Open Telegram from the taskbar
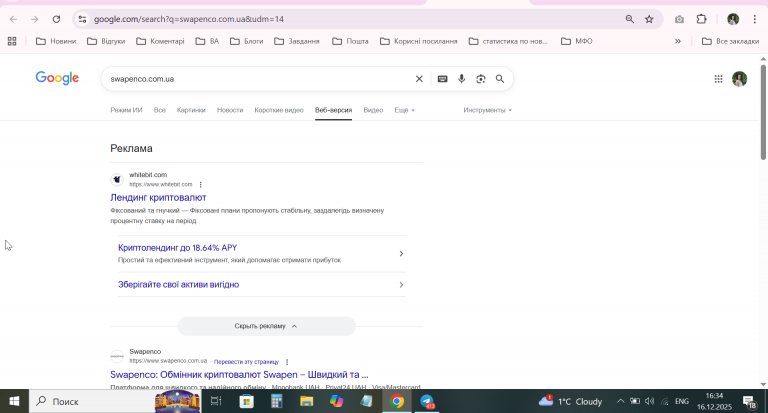The image size is (768, 413). point(427,401)
